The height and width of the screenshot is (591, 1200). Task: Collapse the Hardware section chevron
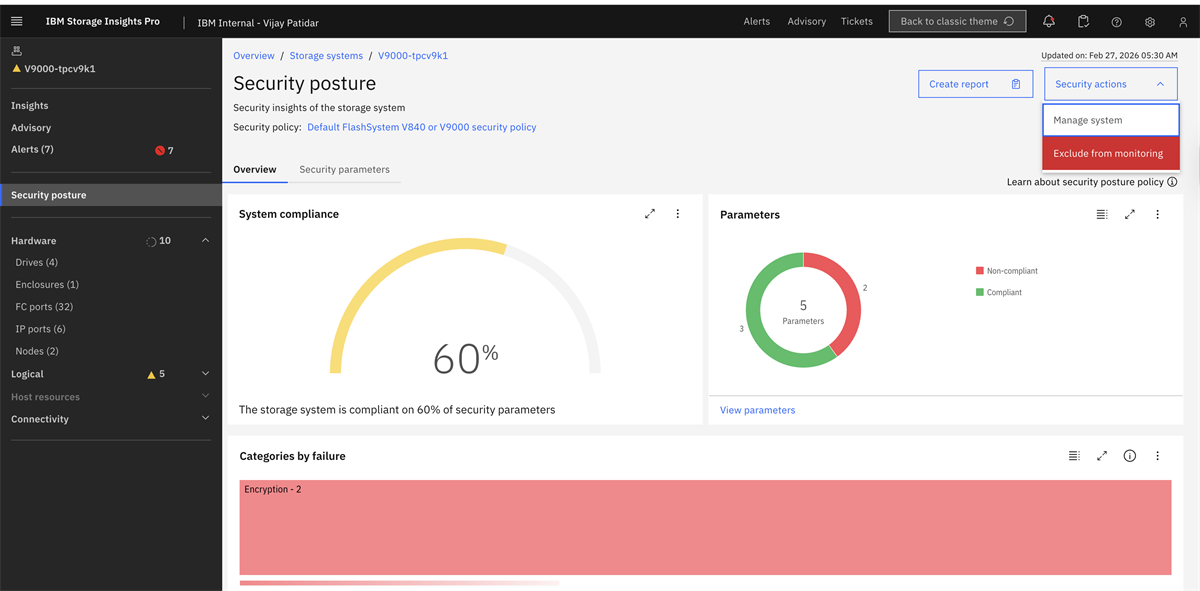coord(206,241)
